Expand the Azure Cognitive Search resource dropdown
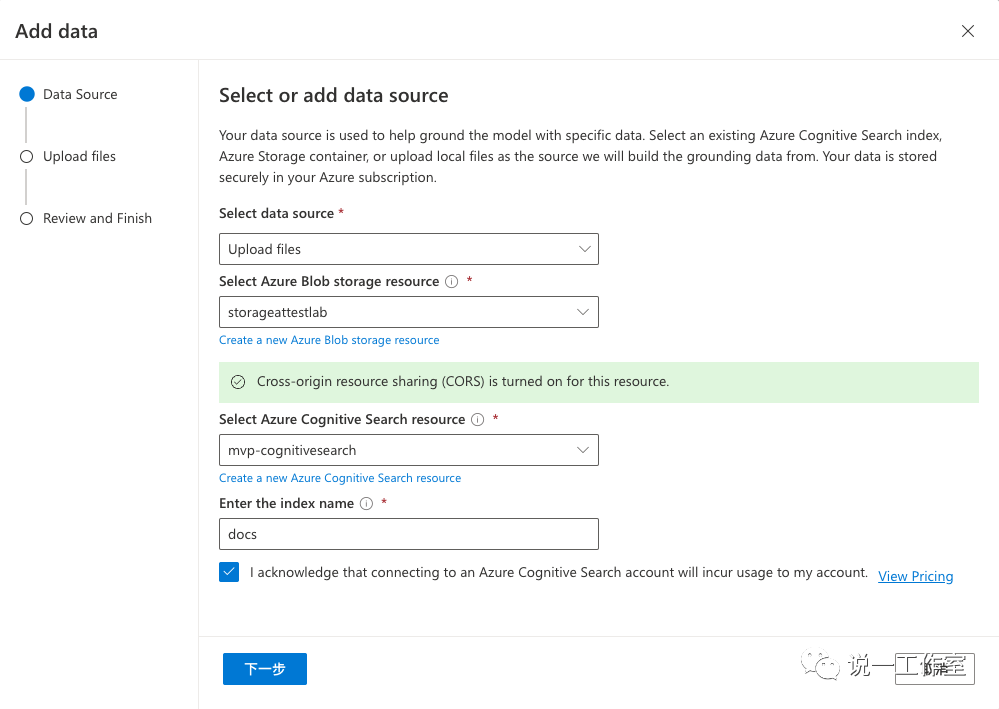999x709 pixels. click(x=408, y=450)
